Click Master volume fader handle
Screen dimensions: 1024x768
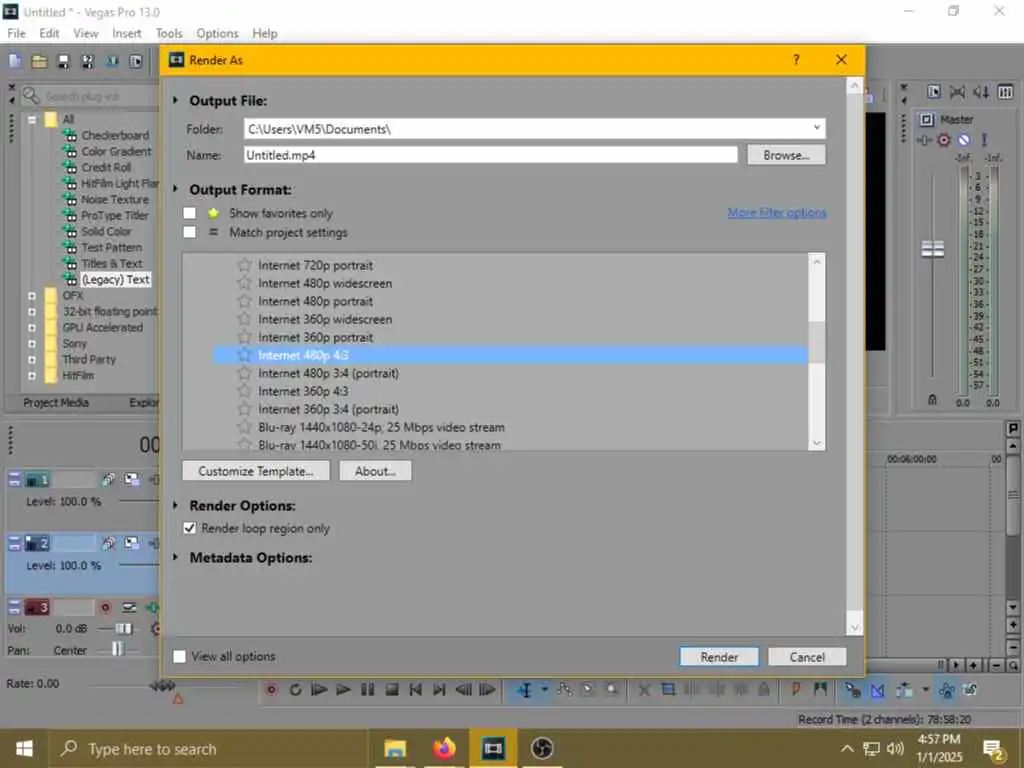pyautogui.click(x=933, y=249)
